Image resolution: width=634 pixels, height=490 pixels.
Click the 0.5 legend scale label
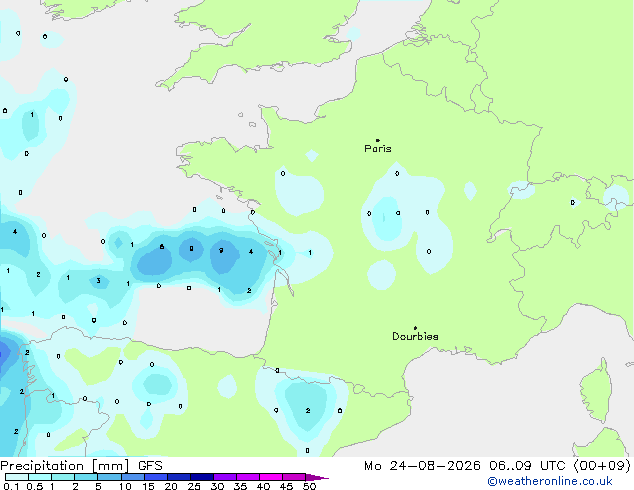tap(35, 486)
